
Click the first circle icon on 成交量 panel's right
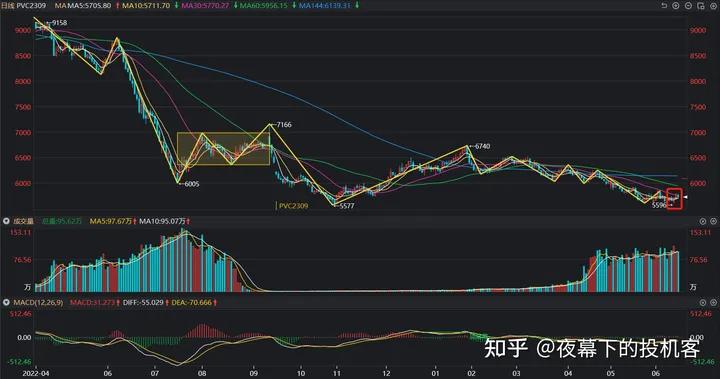[x=703, y=221]
